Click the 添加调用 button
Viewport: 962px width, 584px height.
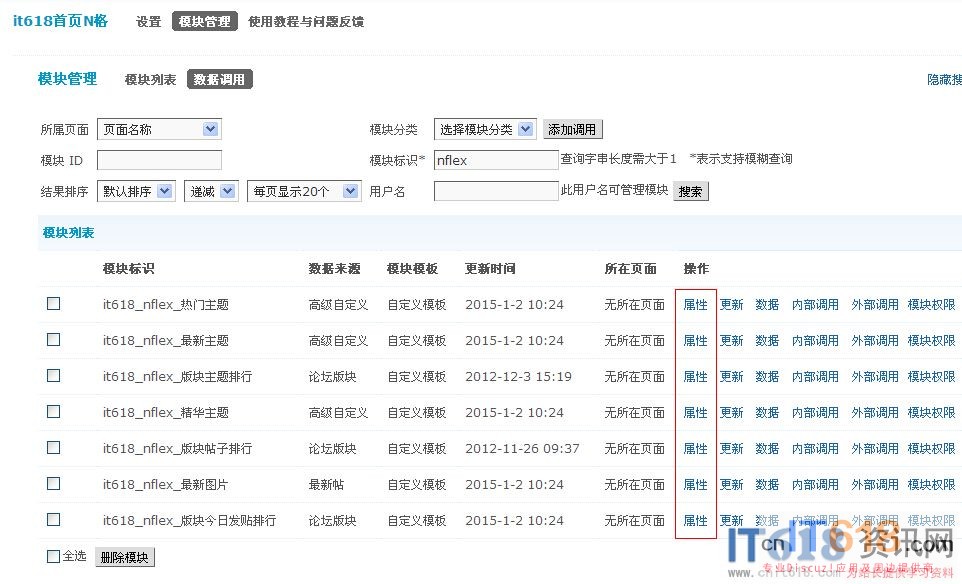[x=573, y=130]
